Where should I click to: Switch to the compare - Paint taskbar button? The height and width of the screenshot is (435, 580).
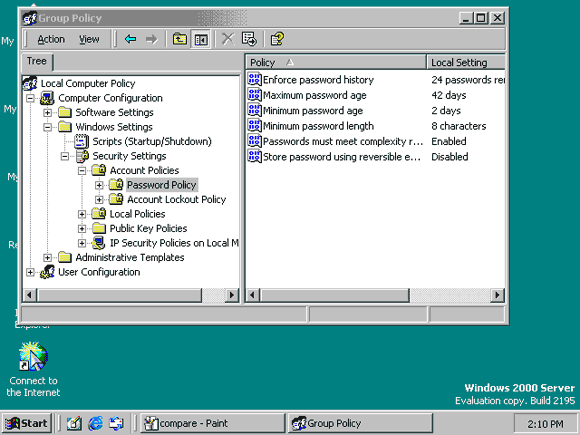[x=212, y=423]
